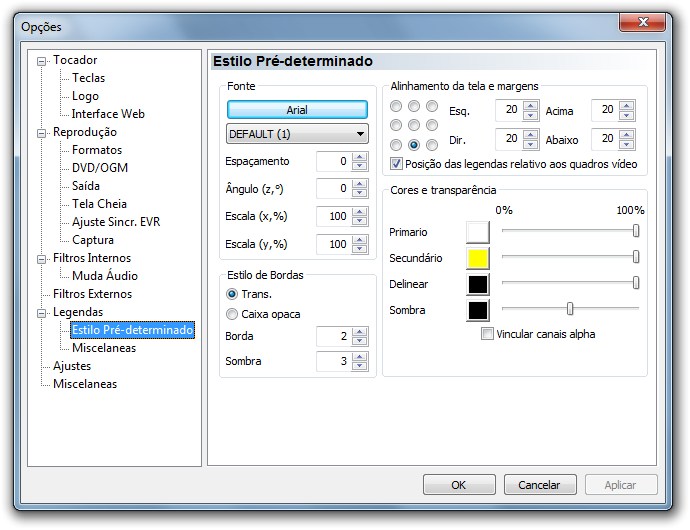Viewport: 690px width, 530px height.
Task: Open Secundário yellow color swatch
Action: tap(478, 258)
